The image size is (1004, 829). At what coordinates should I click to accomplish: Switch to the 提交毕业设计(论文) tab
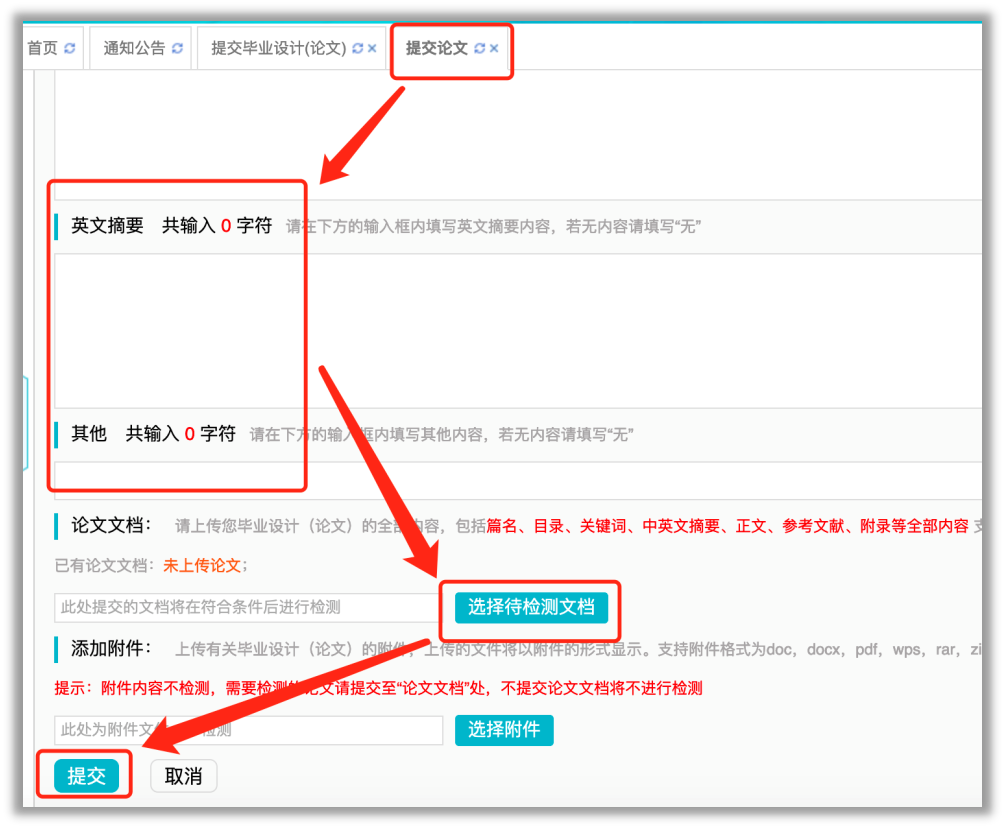tap(278, 48)
